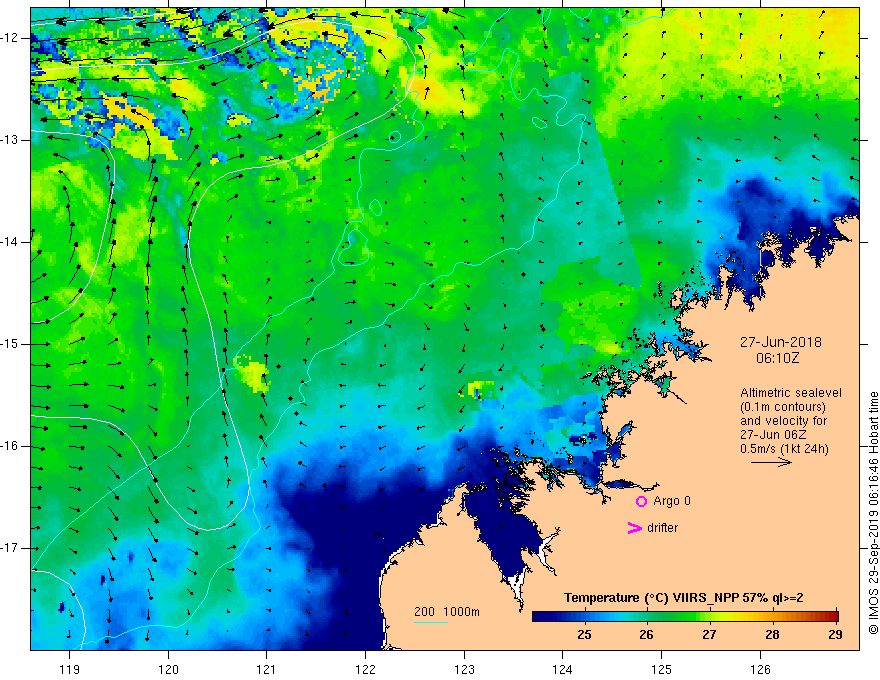Click the cyan 200m contour legend line
This screenshot has width=880, height=680.
point(430,622)
